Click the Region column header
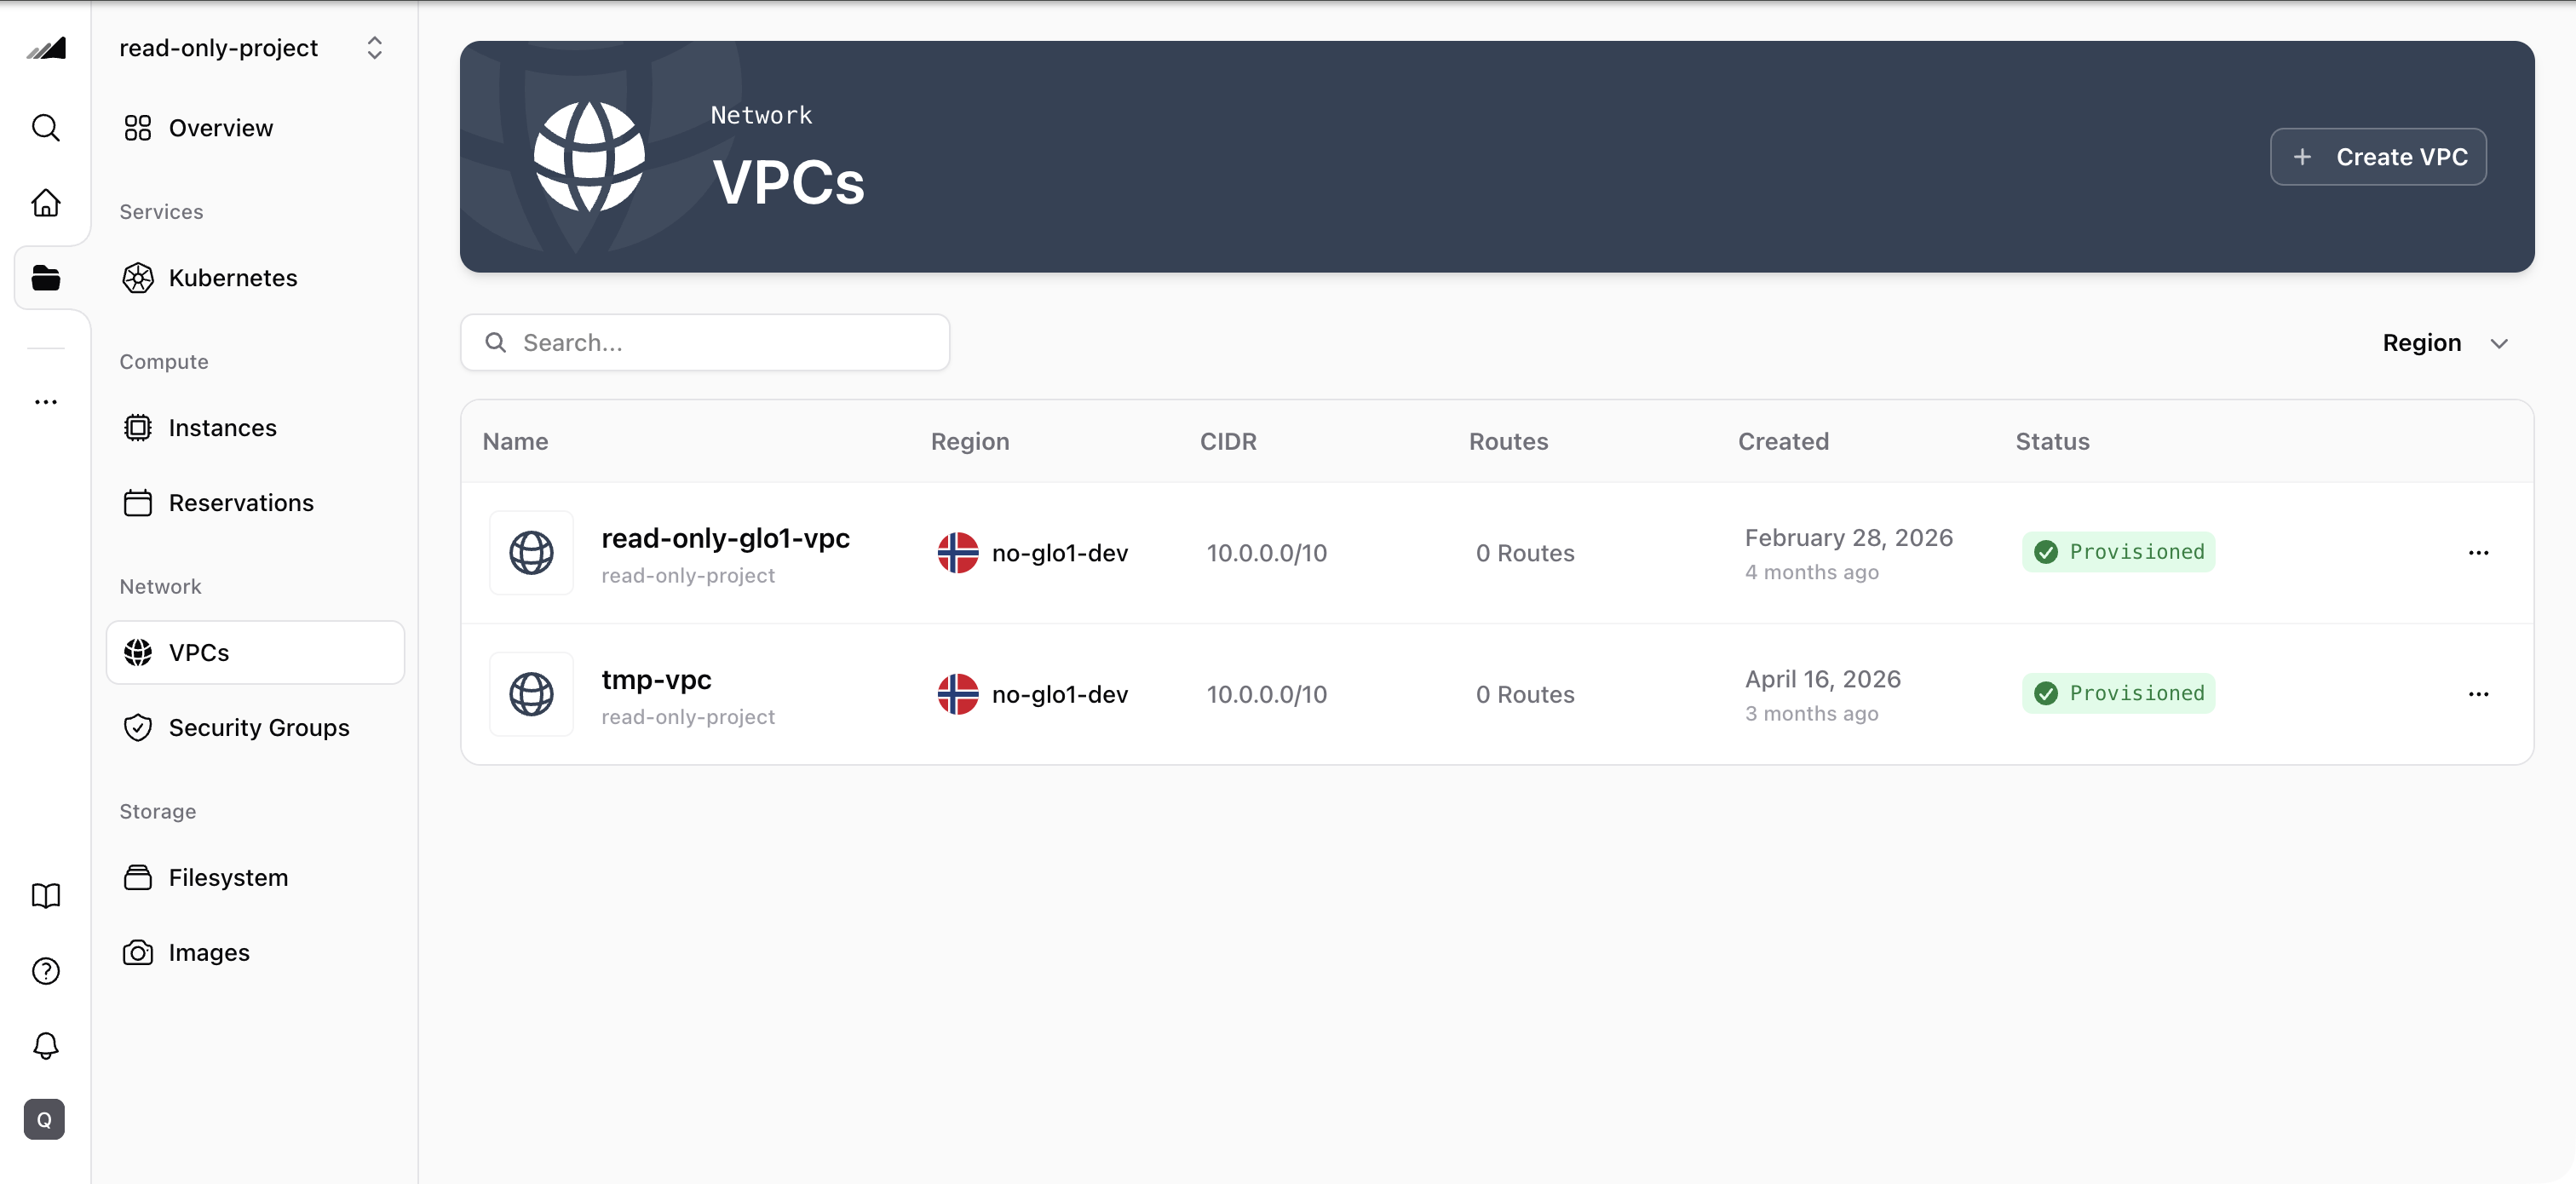The height and width of the screenshot is (1184, 2576). [x=970, y=441]
